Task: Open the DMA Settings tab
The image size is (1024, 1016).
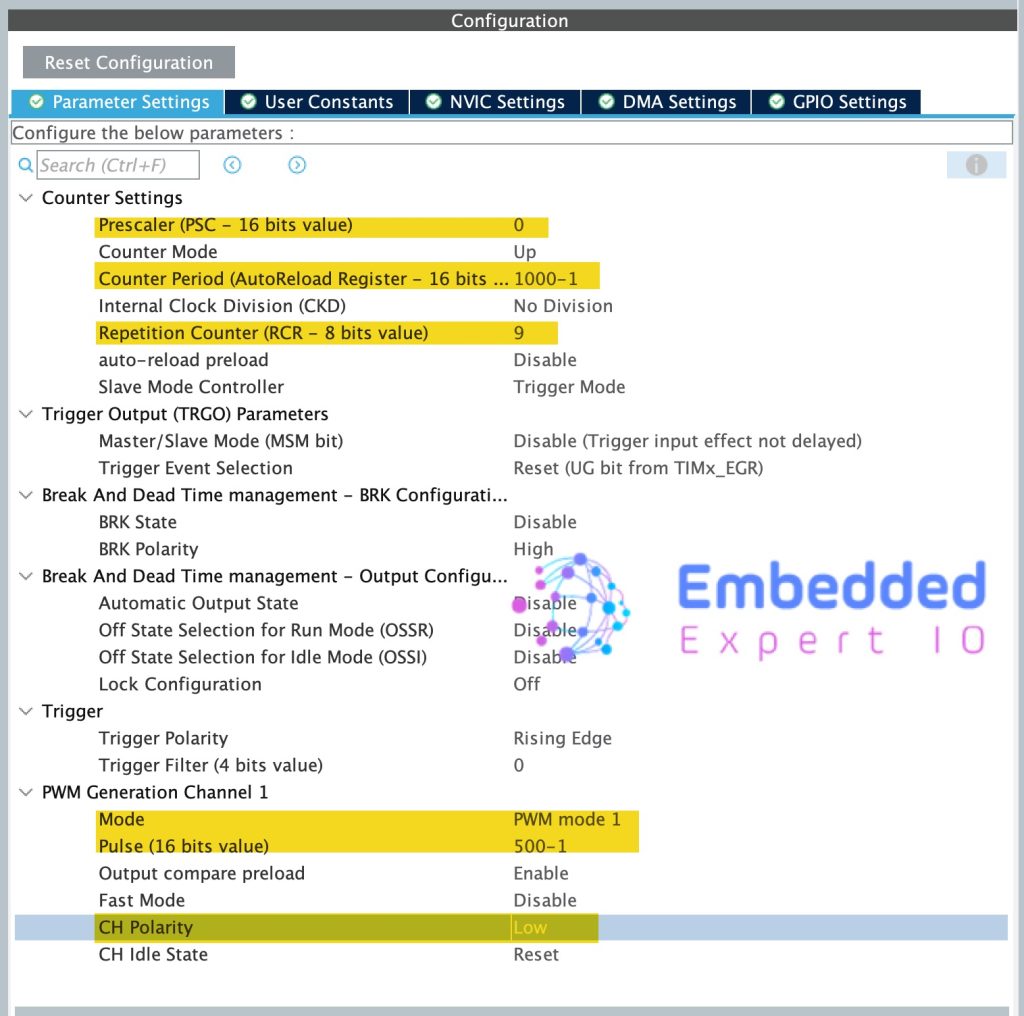Action: coord(667,102)
